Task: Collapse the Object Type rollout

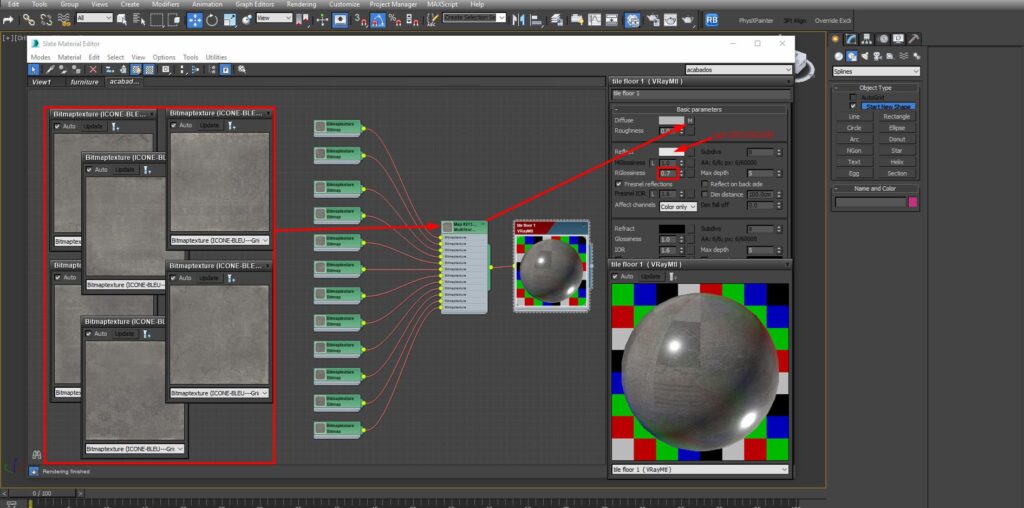Action: [x=875, y=87]
